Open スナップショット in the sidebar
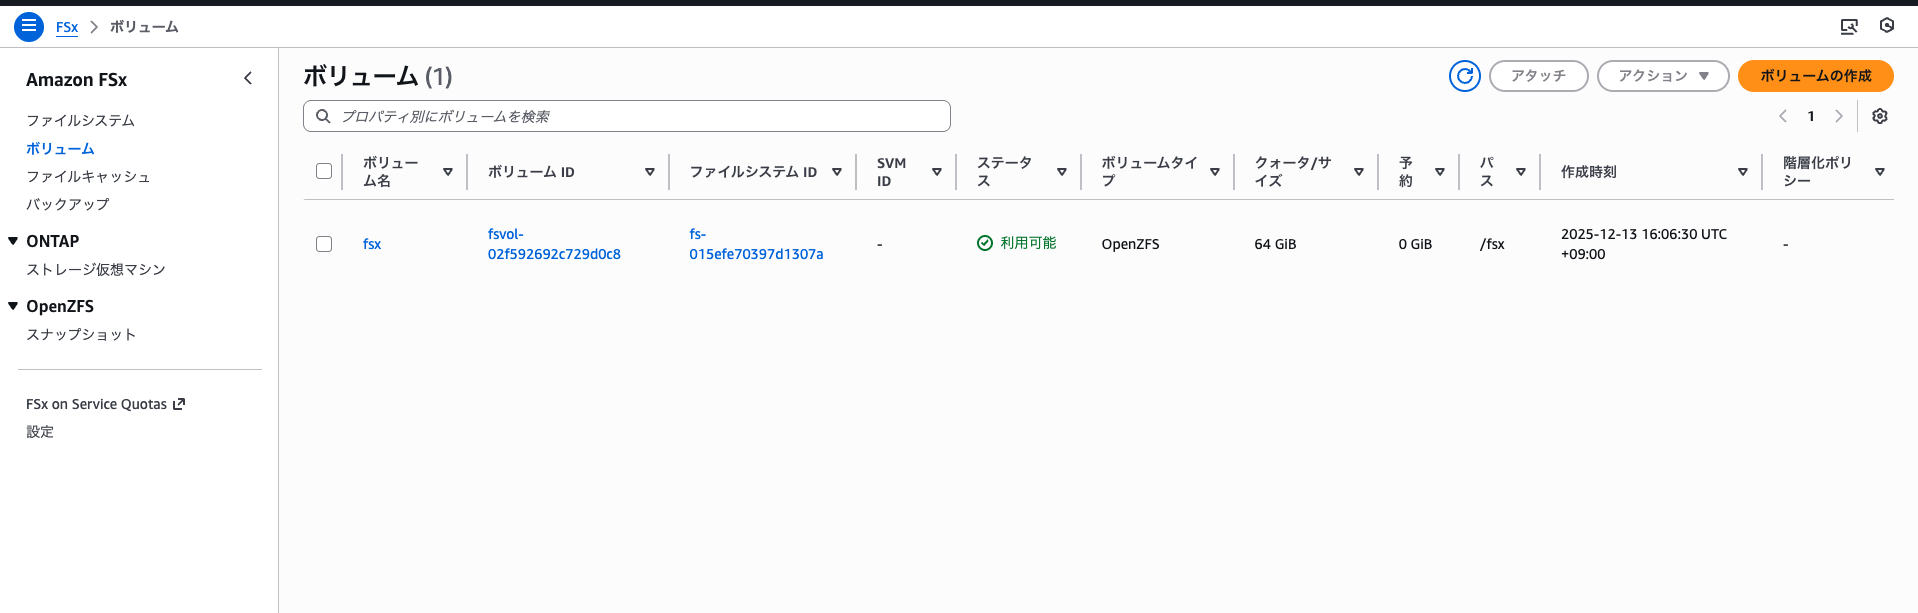The width and height of the screenshot is (1918, 613). [x=81, y=334]
